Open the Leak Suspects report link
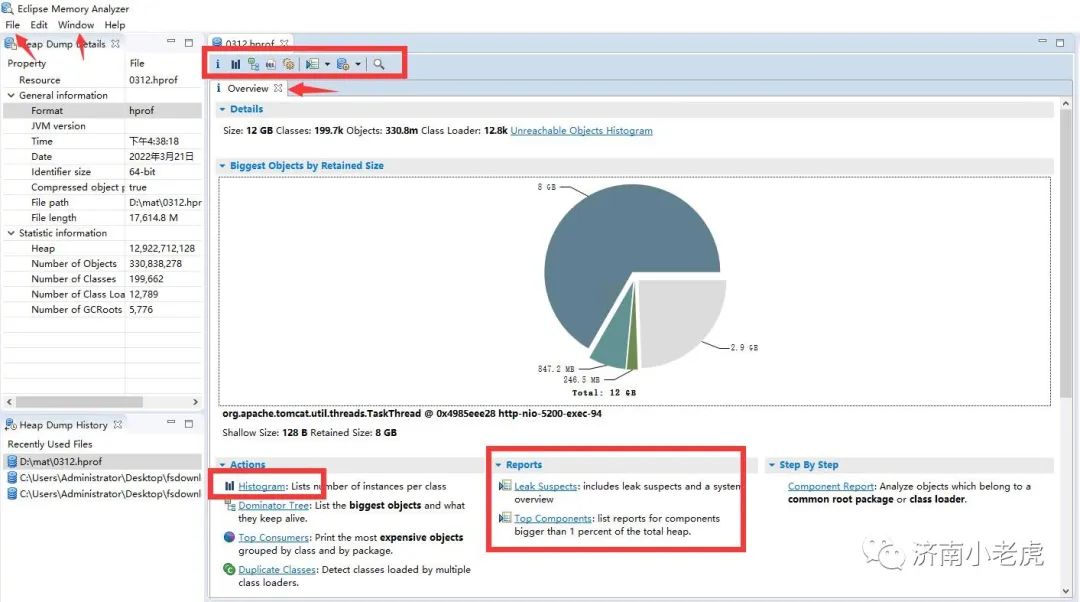 click(546, 486)
